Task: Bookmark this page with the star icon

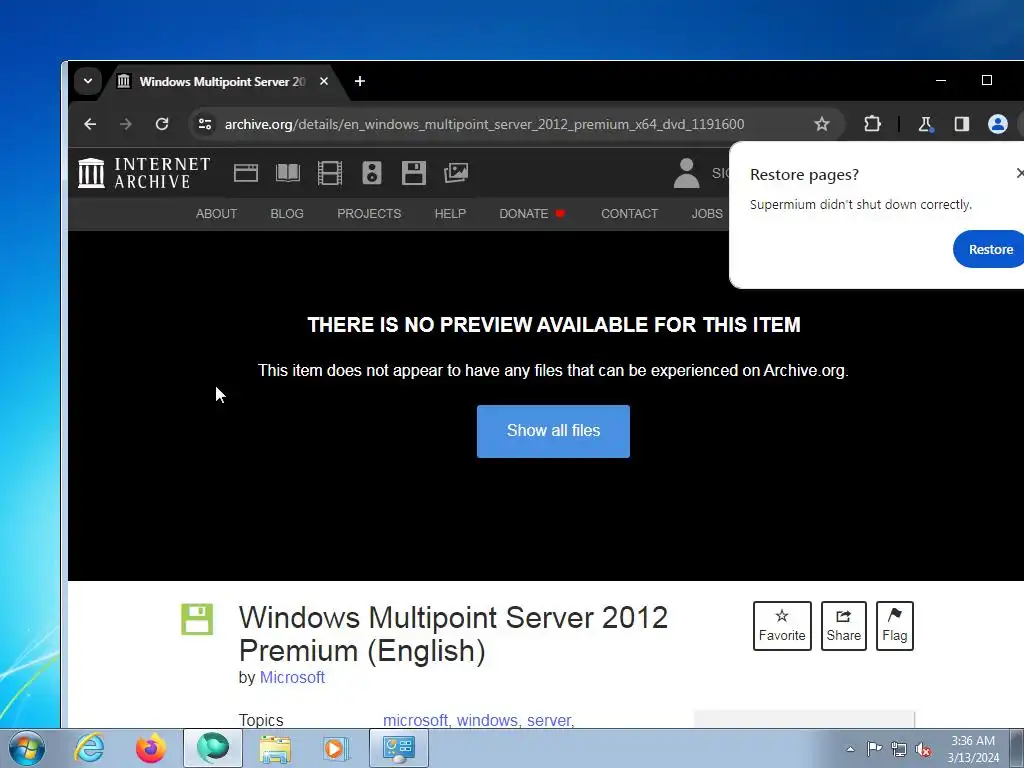Action: pyautogui.click(x=822, y=124)
